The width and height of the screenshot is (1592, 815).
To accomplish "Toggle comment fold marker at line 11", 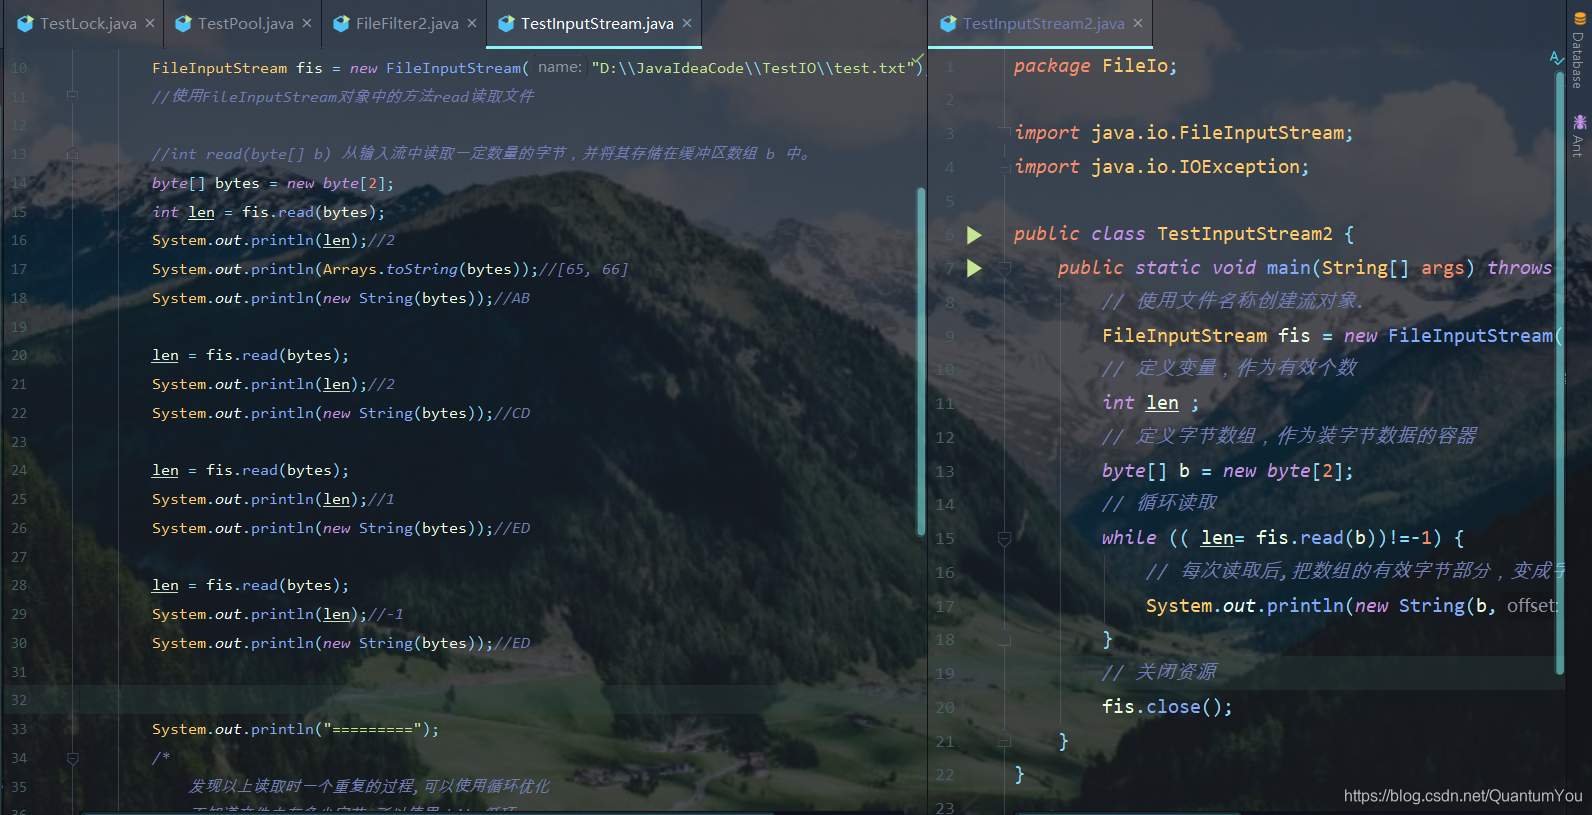I will [x=72, y=96].
